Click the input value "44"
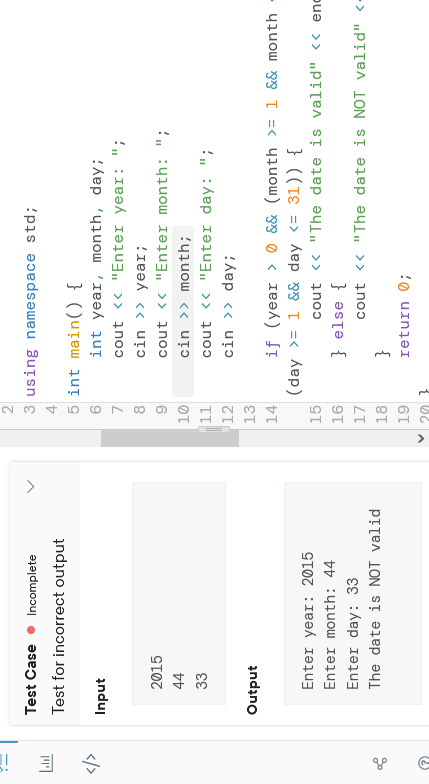The width and height of the screenshot is (429, 784). 178,682
